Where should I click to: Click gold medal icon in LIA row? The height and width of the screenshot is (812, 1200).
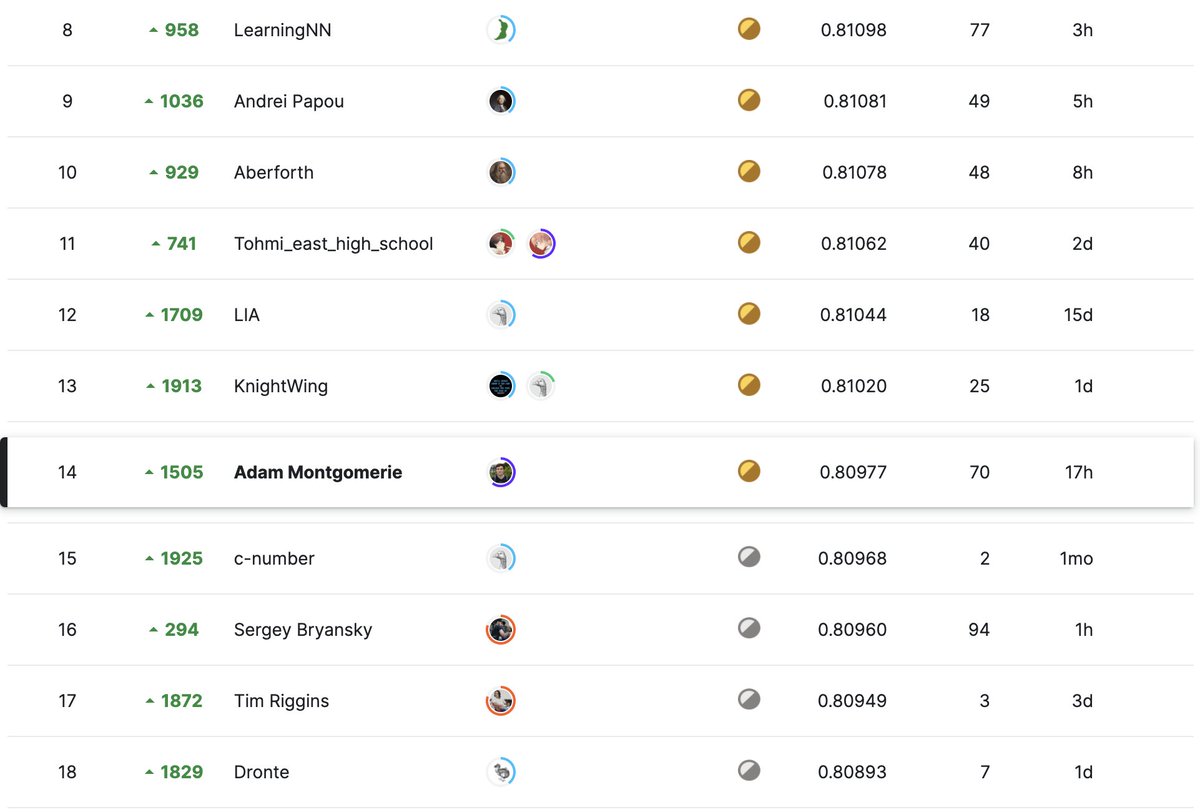(749, 314)
